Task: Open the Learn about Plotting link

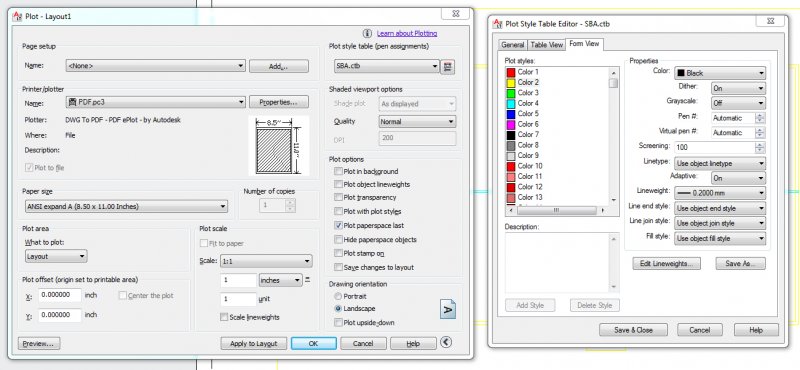Action: (x=407, y=33)
